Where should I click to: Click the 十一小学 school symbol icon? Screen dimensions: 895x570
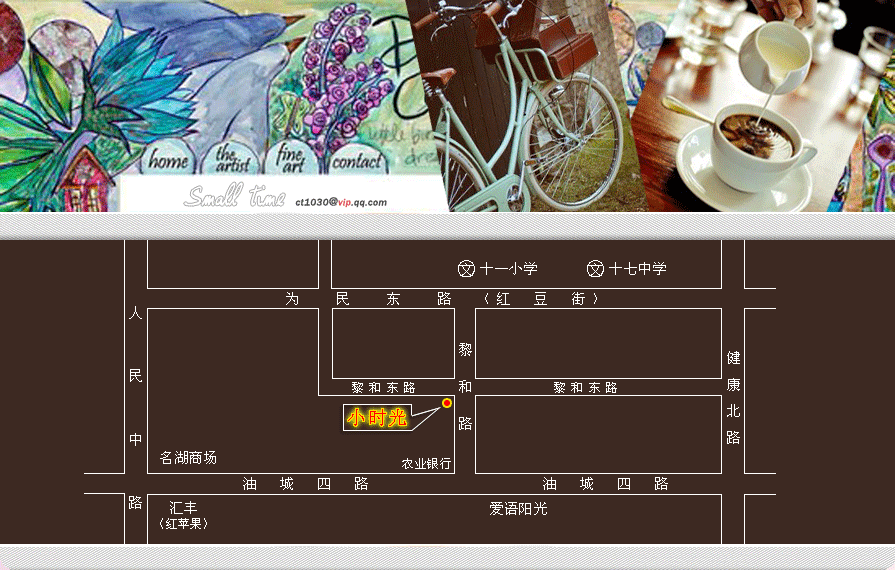[466, 269]
